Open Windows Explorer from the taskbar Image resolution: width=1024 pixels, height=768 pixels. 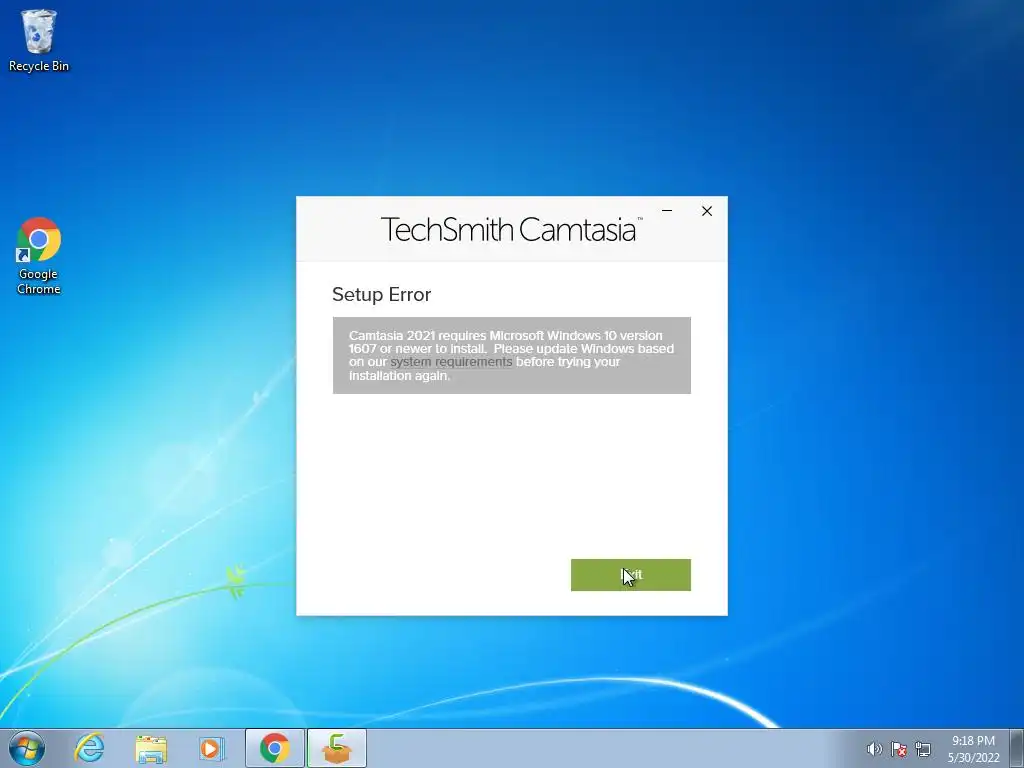[151, 748]
